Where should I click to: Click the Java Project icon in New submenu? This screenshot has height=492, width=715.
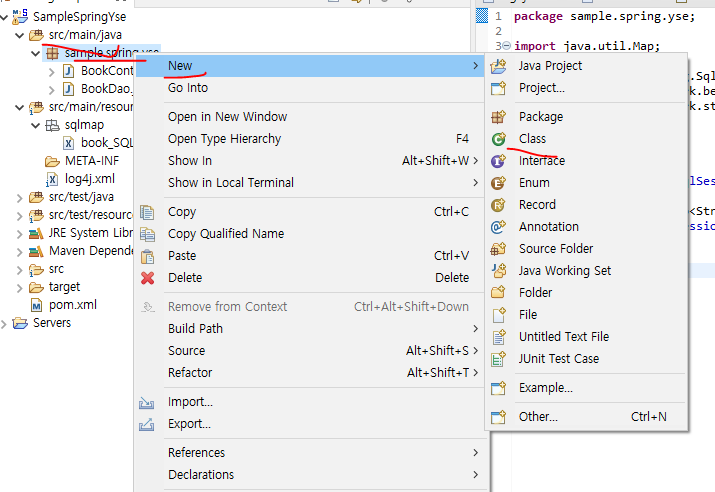(498, 66)
